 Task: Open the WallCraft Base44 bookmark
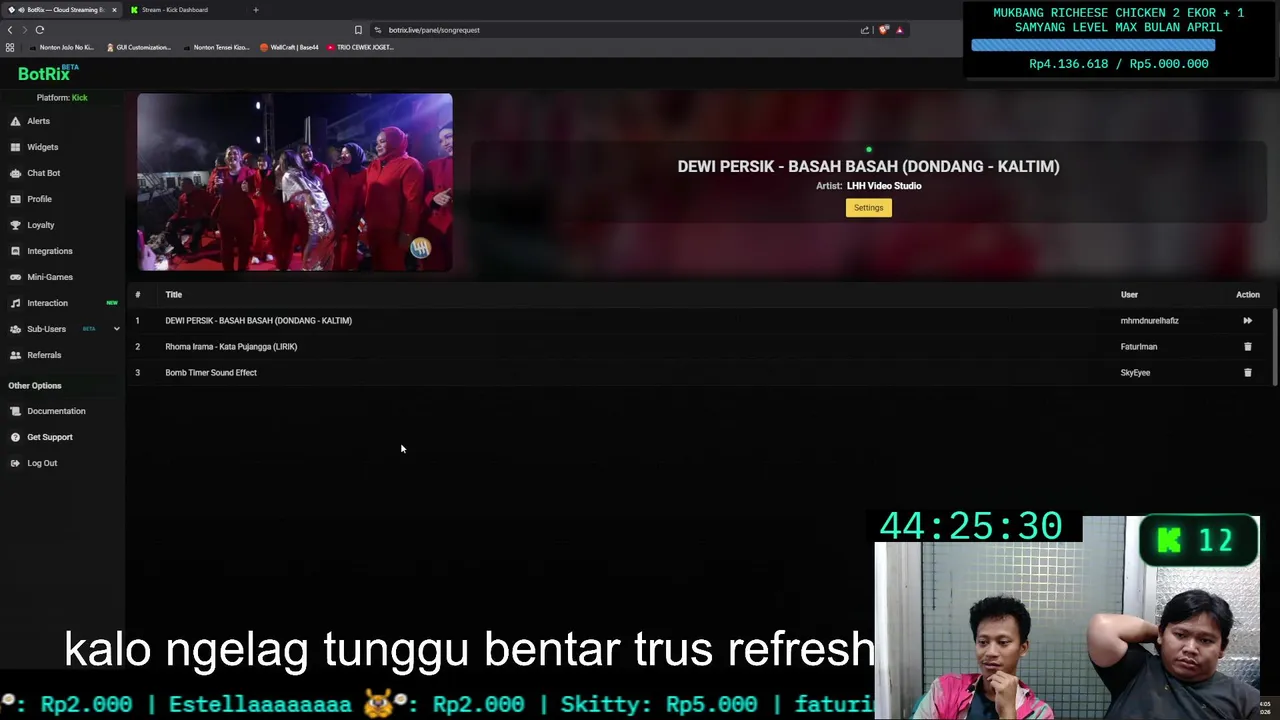click(x=290, y=47)
